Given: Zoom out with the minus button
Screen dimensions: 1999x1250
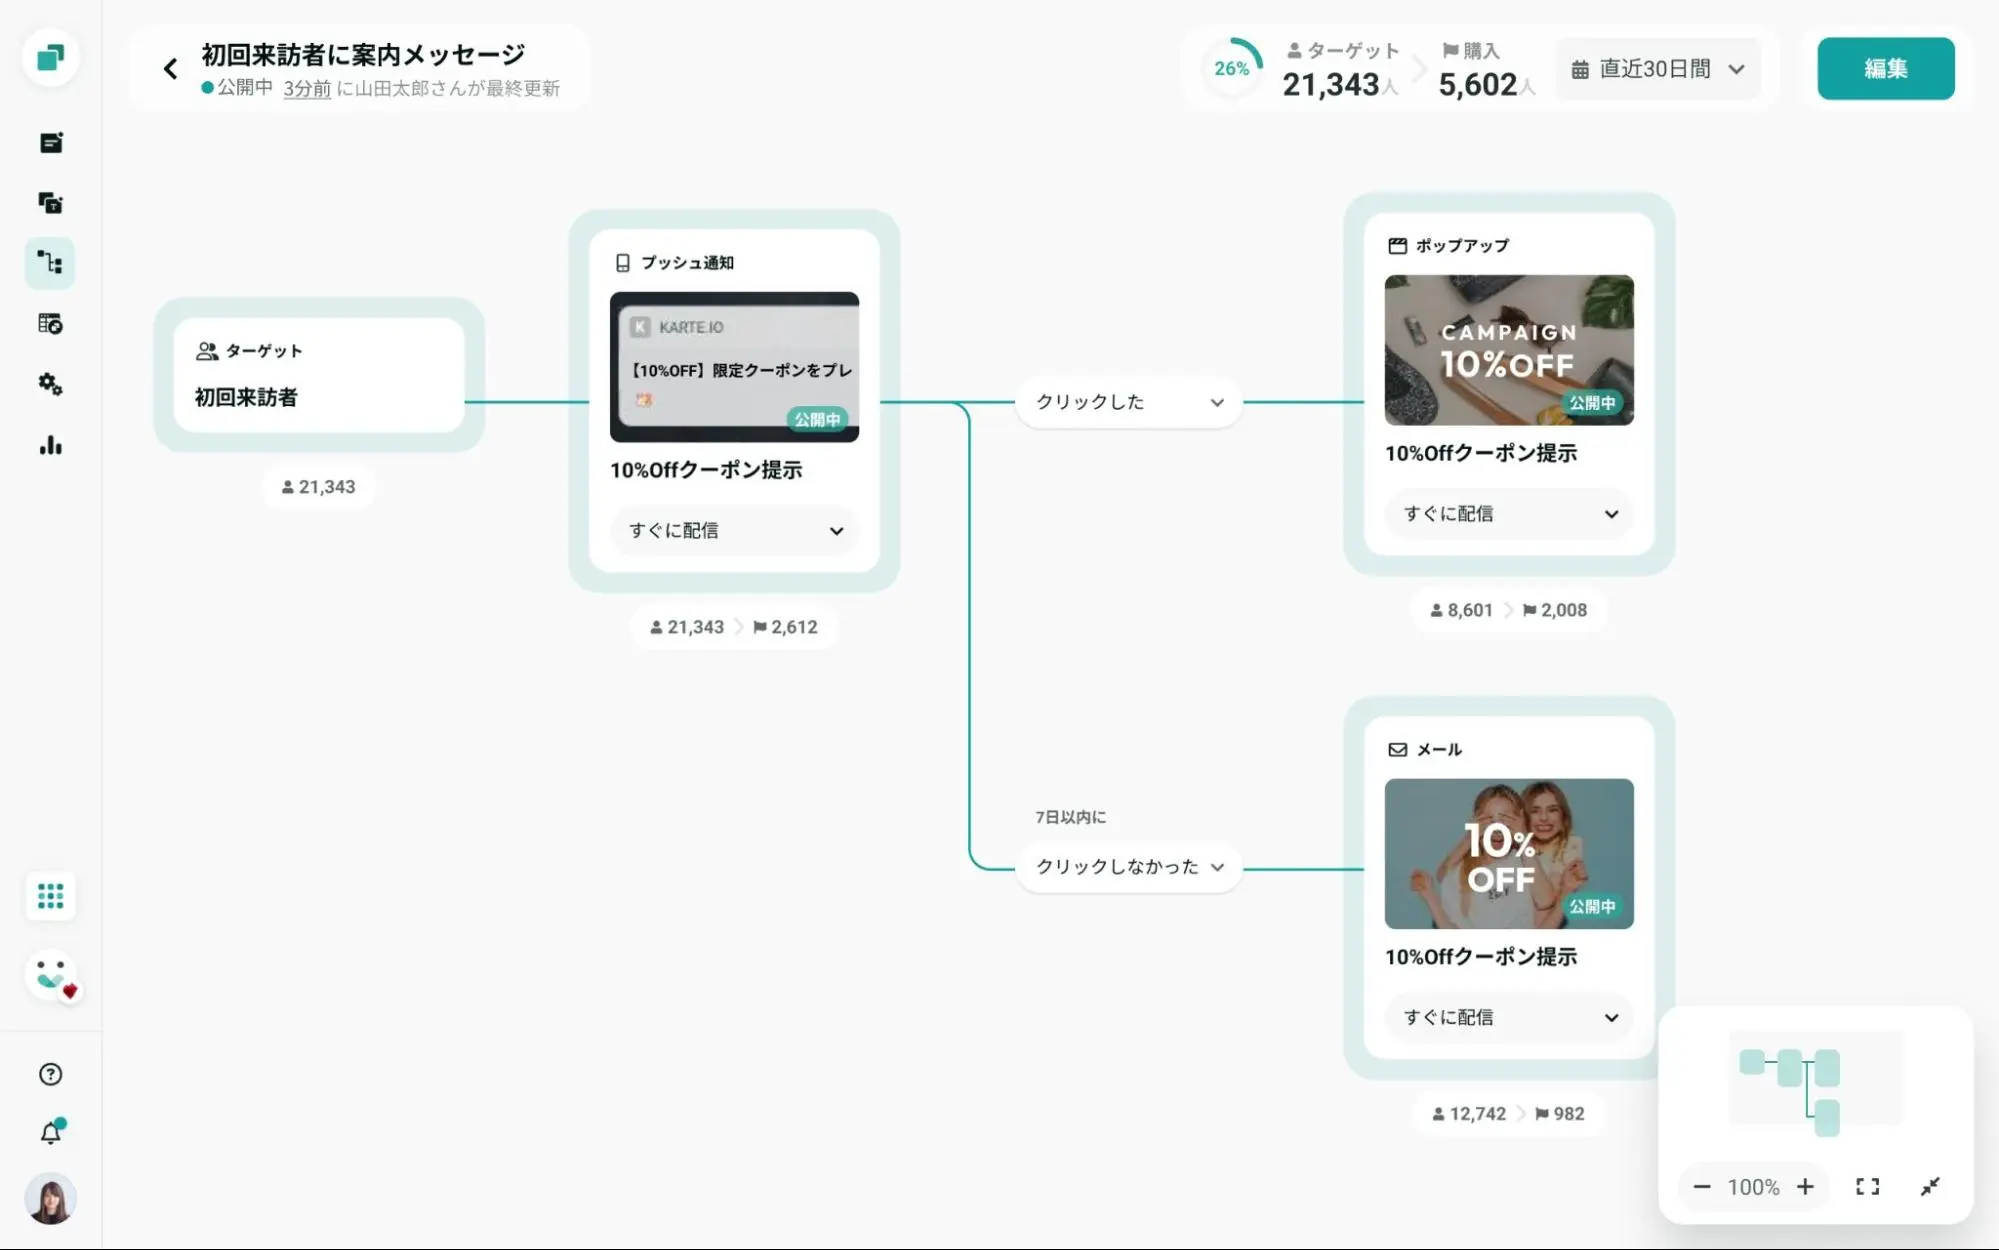Looking at the screenshot, I should click(1702, 1187).
